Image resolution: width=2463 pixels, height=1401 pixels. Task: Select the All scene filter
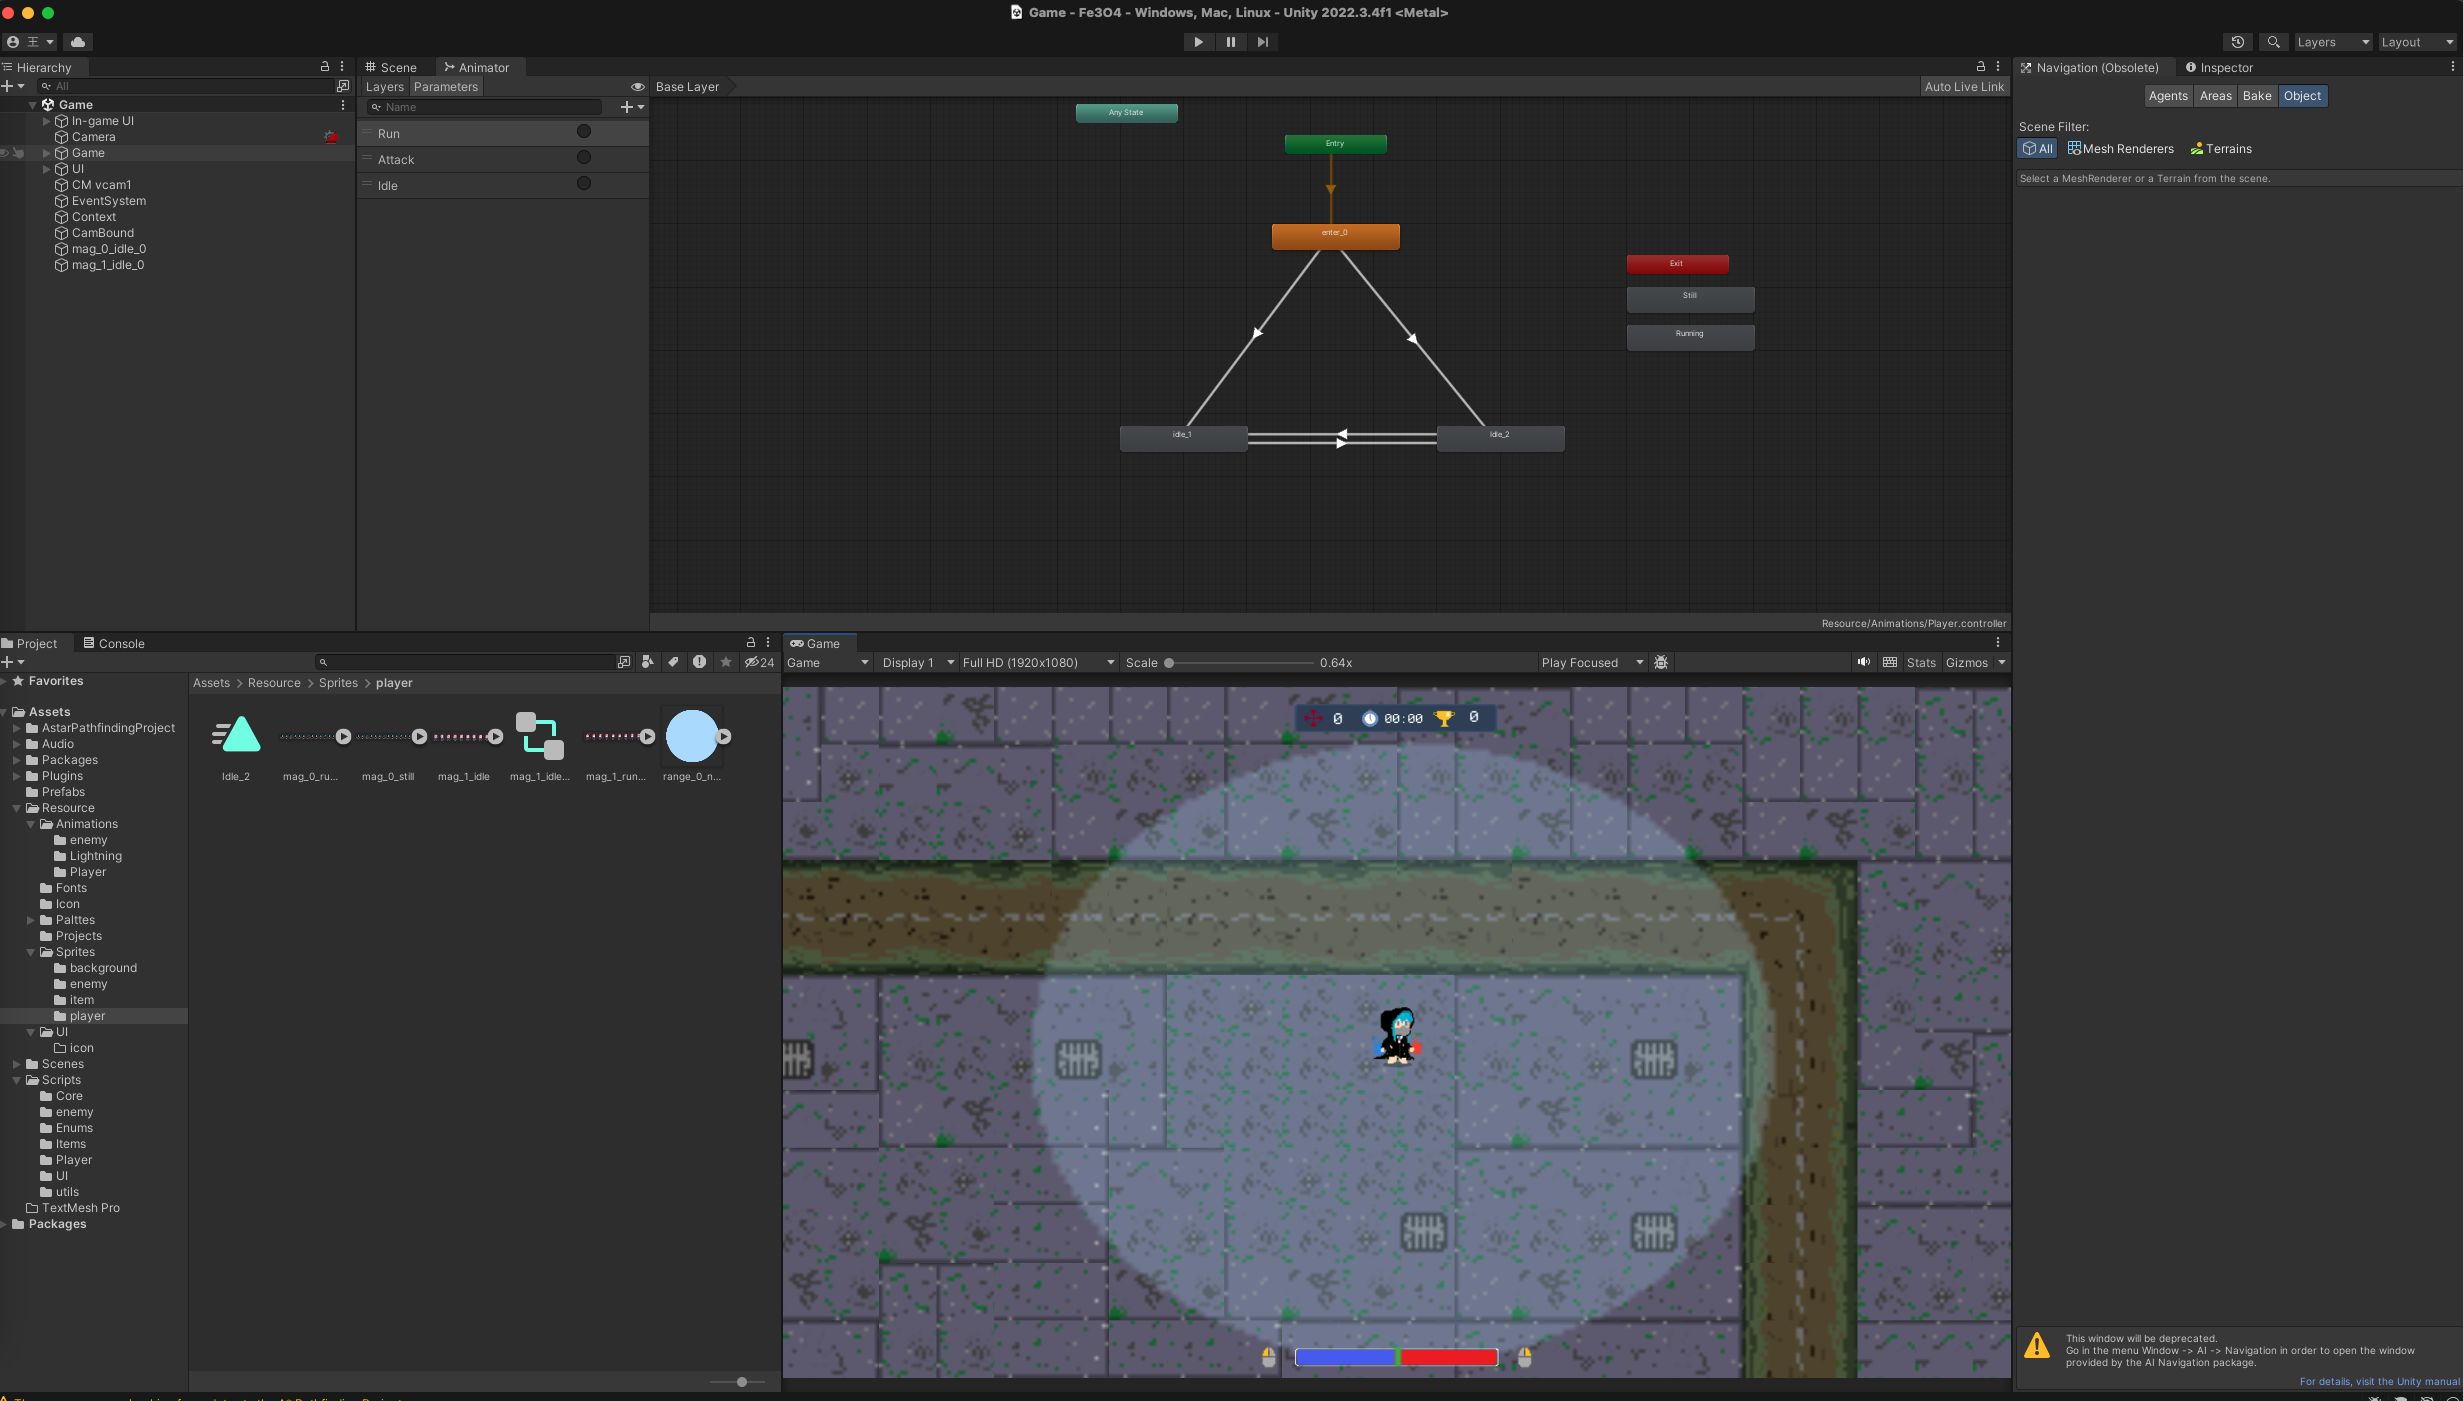2037,149
